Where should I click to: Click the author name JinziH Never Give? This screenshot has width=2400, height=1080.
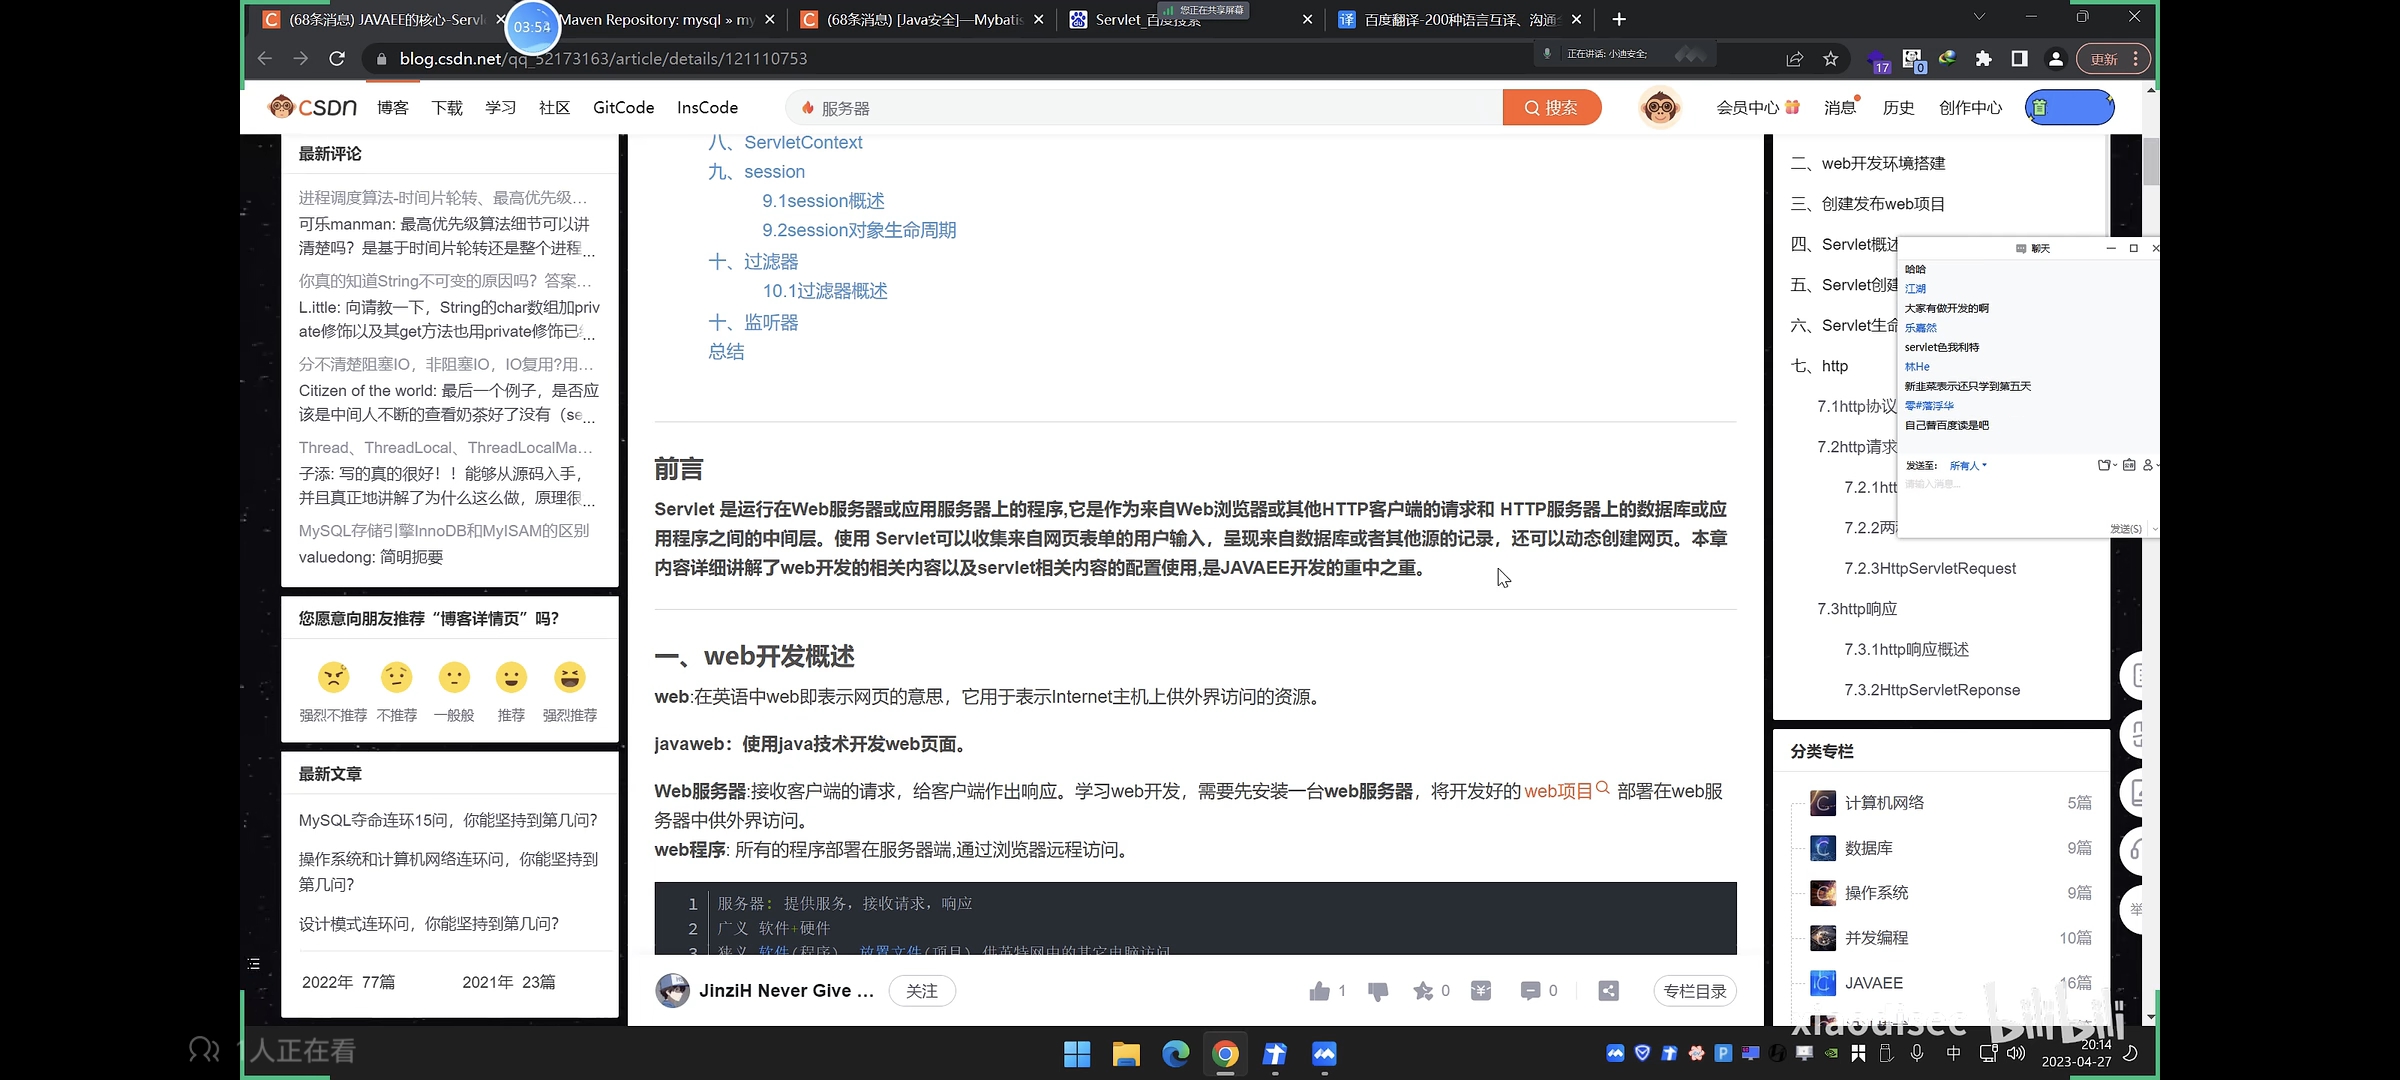pyautogui.click(x=786, y=991)
